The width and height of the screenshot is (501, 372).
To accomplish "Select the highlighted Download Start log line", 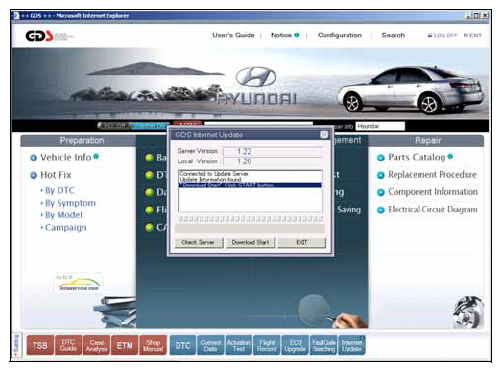I will pos(250,185).
